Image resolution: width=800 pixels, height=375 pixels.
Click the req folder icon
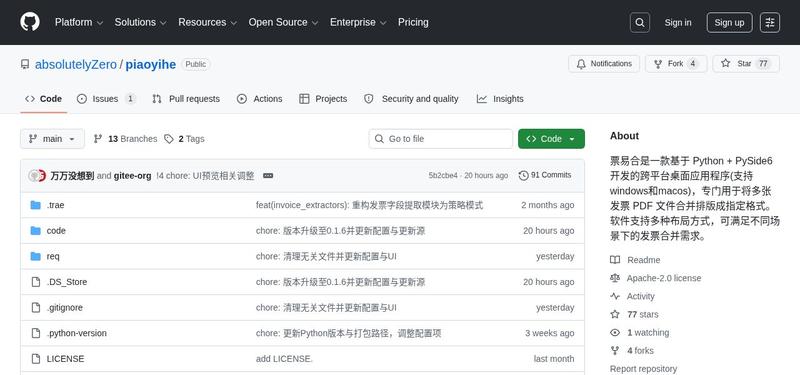coord(35,256)
